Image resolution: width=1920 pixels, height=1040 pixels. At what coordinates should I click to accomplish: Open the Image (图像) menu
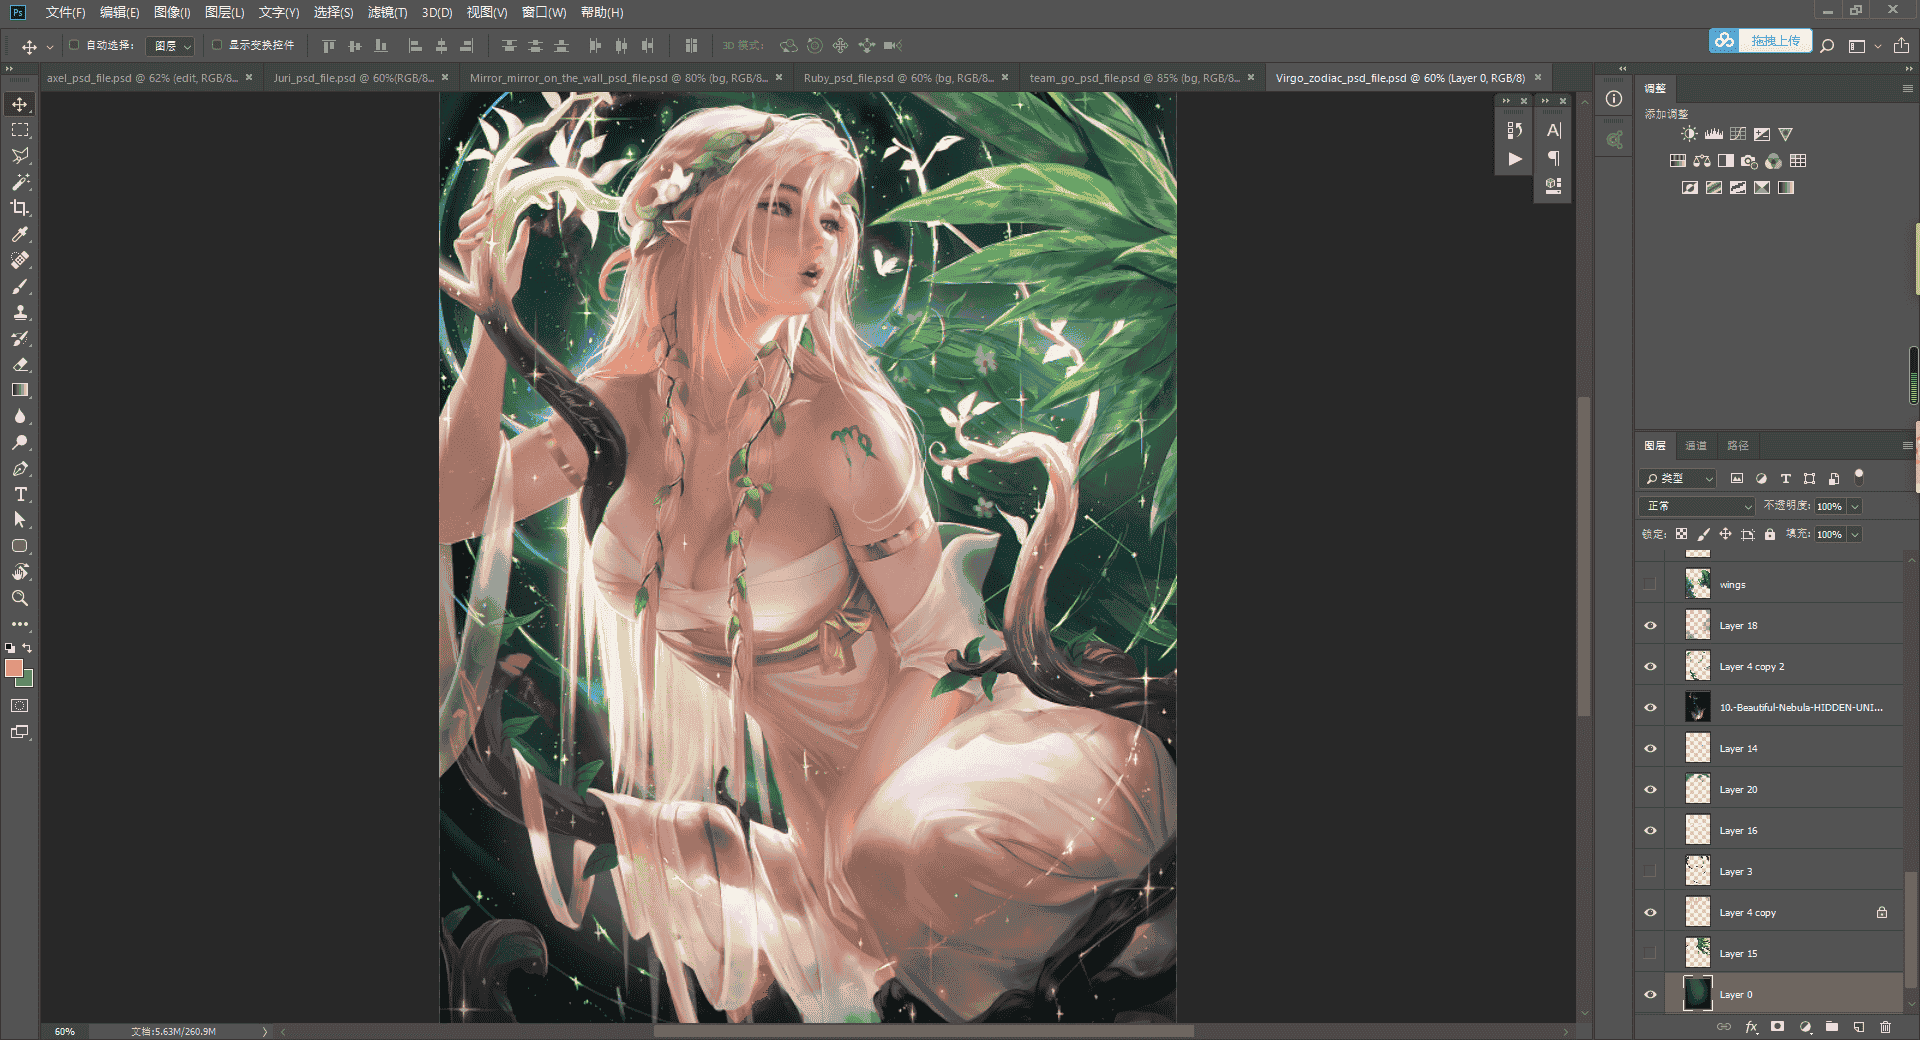coord(172,13)
